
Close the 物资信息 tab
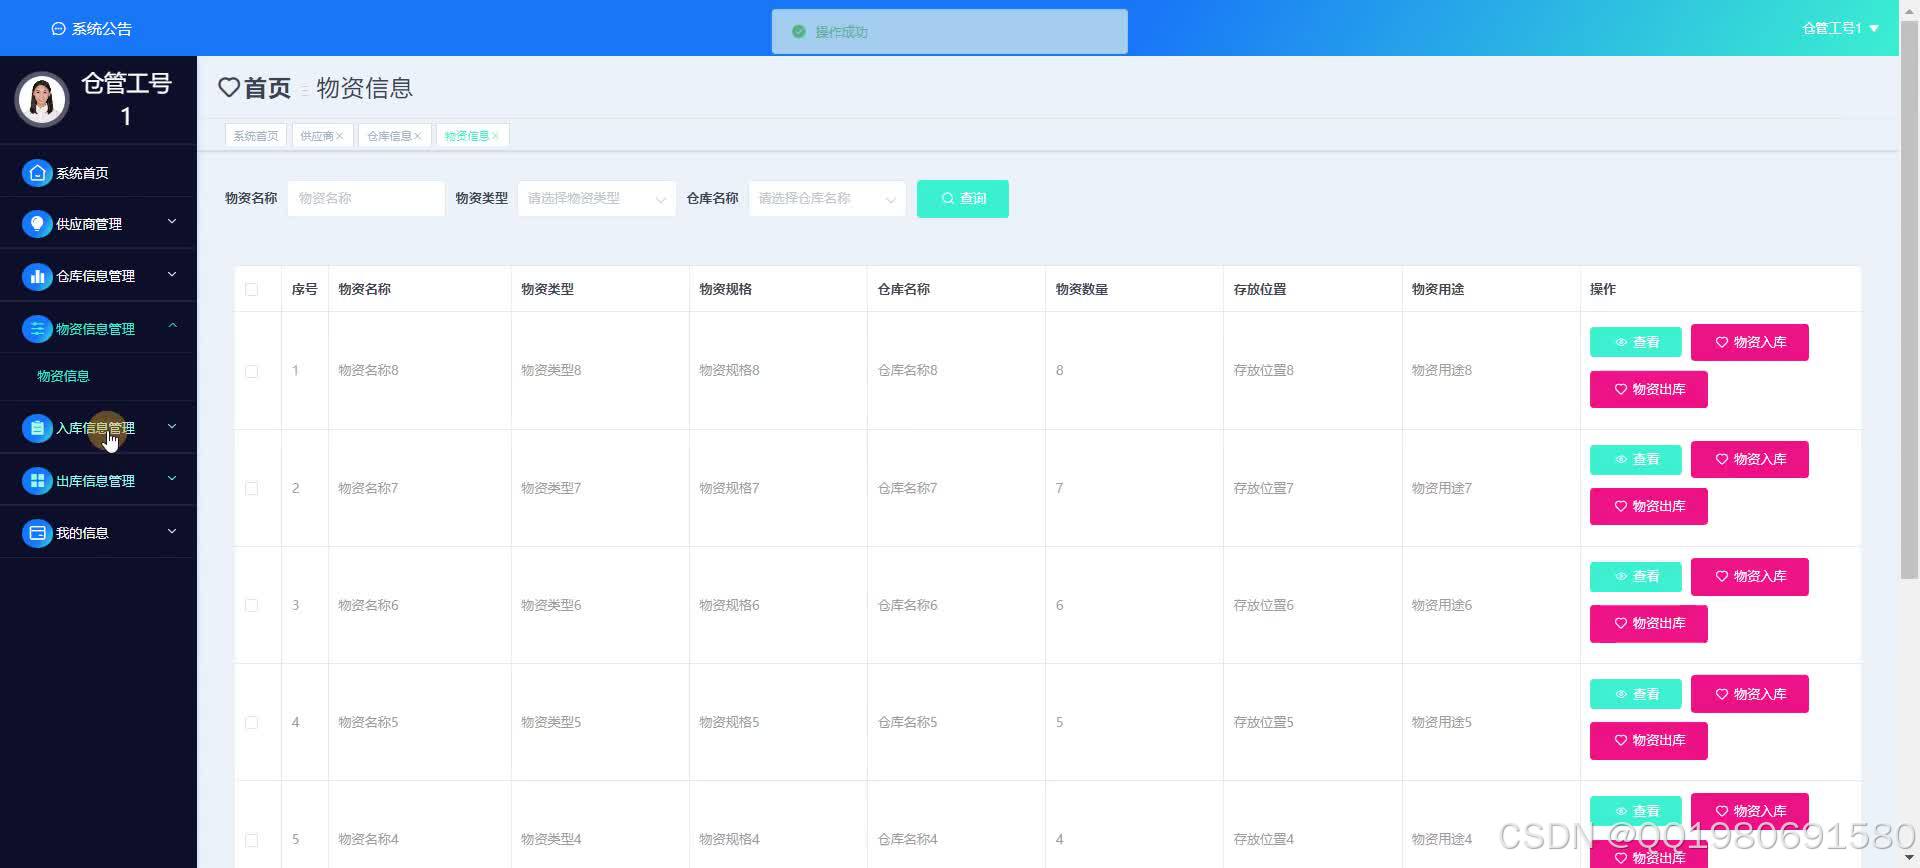pyautogui.click(x=495, y=136)
